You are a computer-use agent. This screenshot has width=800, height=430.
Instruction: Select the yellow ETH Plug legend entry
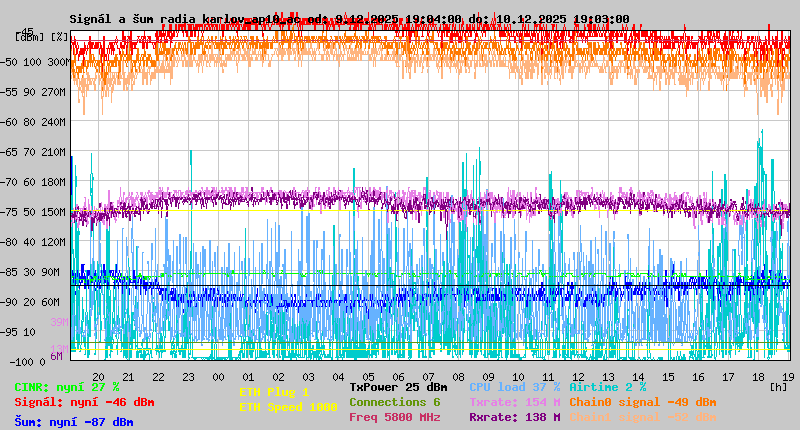point(274,392)
